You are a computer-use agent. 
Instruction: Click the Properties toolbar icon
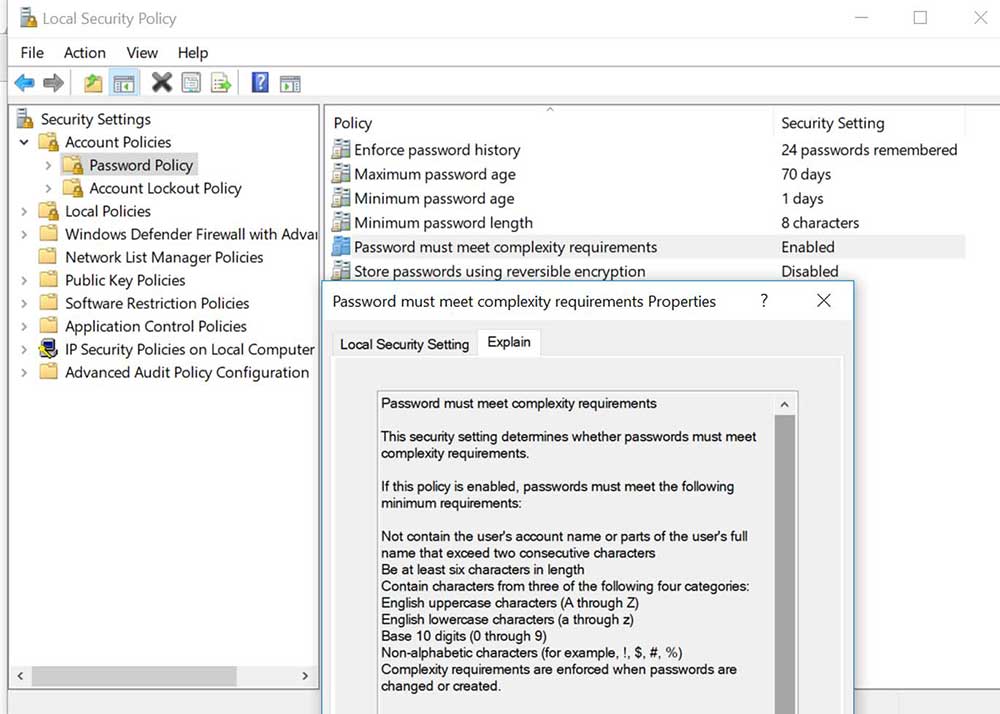[191, 83]
